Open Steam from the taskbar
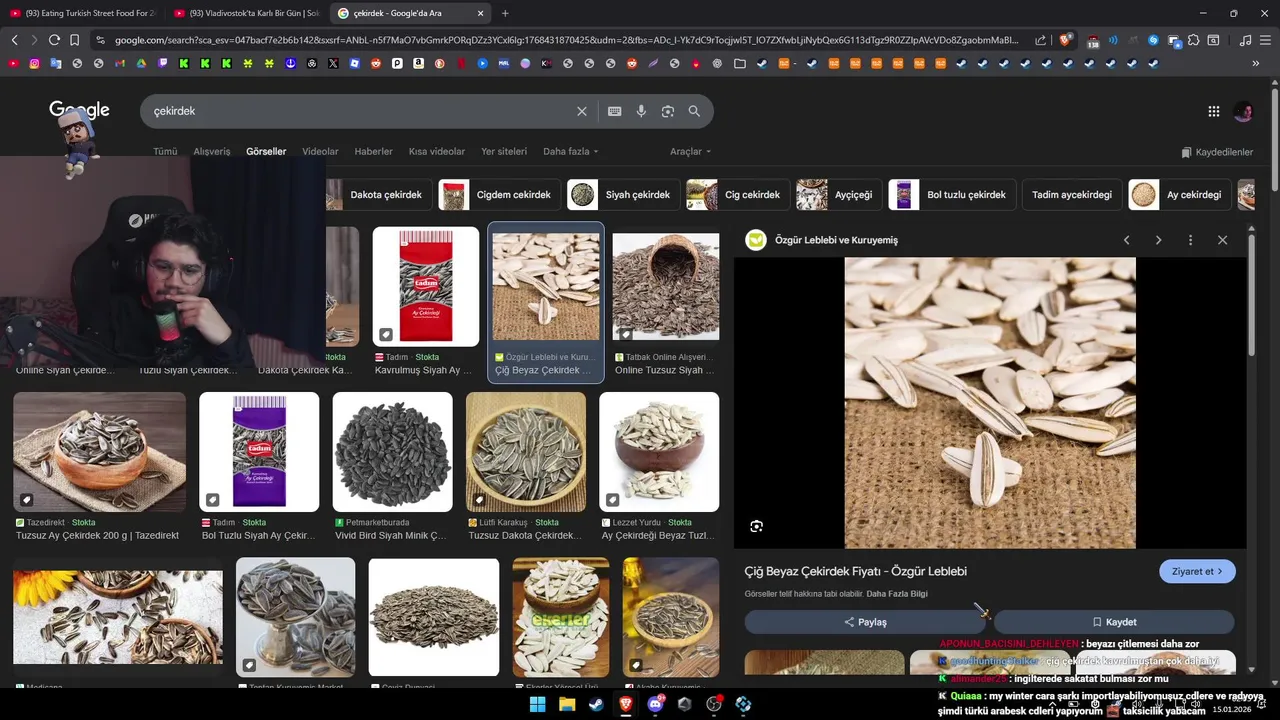 click(x=596, y=704)
